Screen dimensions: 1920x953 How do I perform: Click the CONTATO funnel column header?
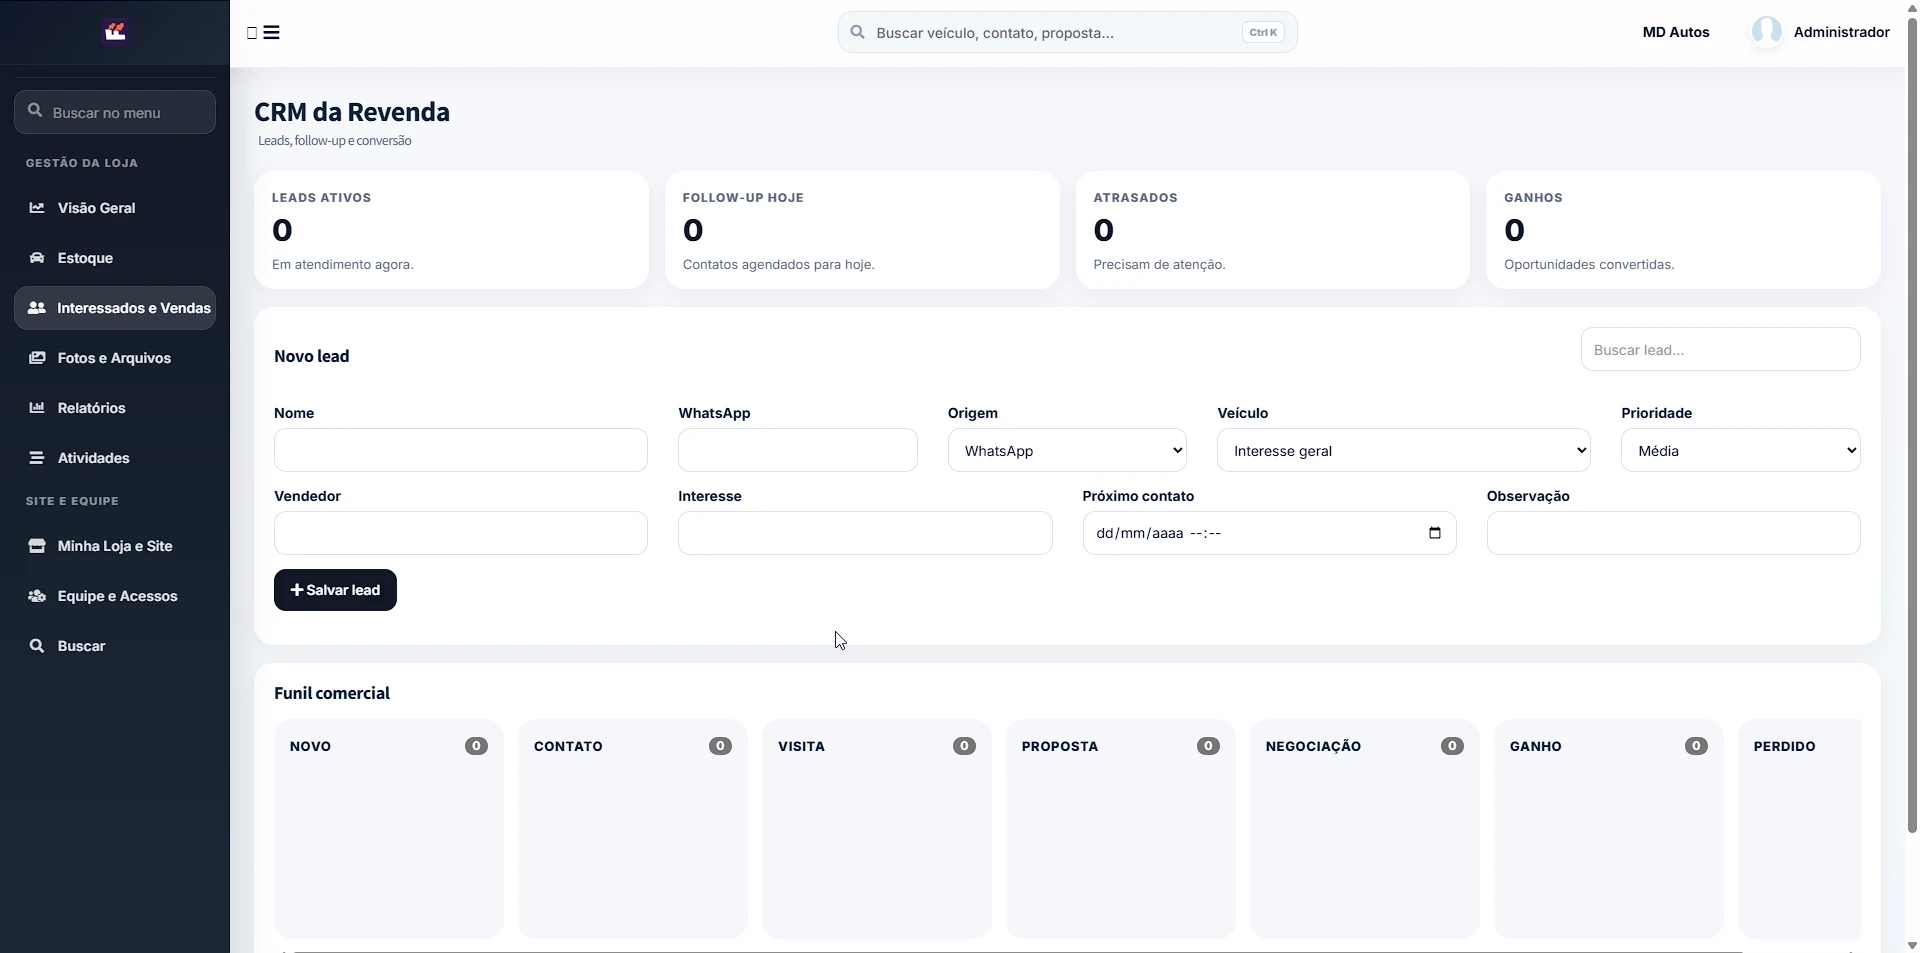point(568,746)
